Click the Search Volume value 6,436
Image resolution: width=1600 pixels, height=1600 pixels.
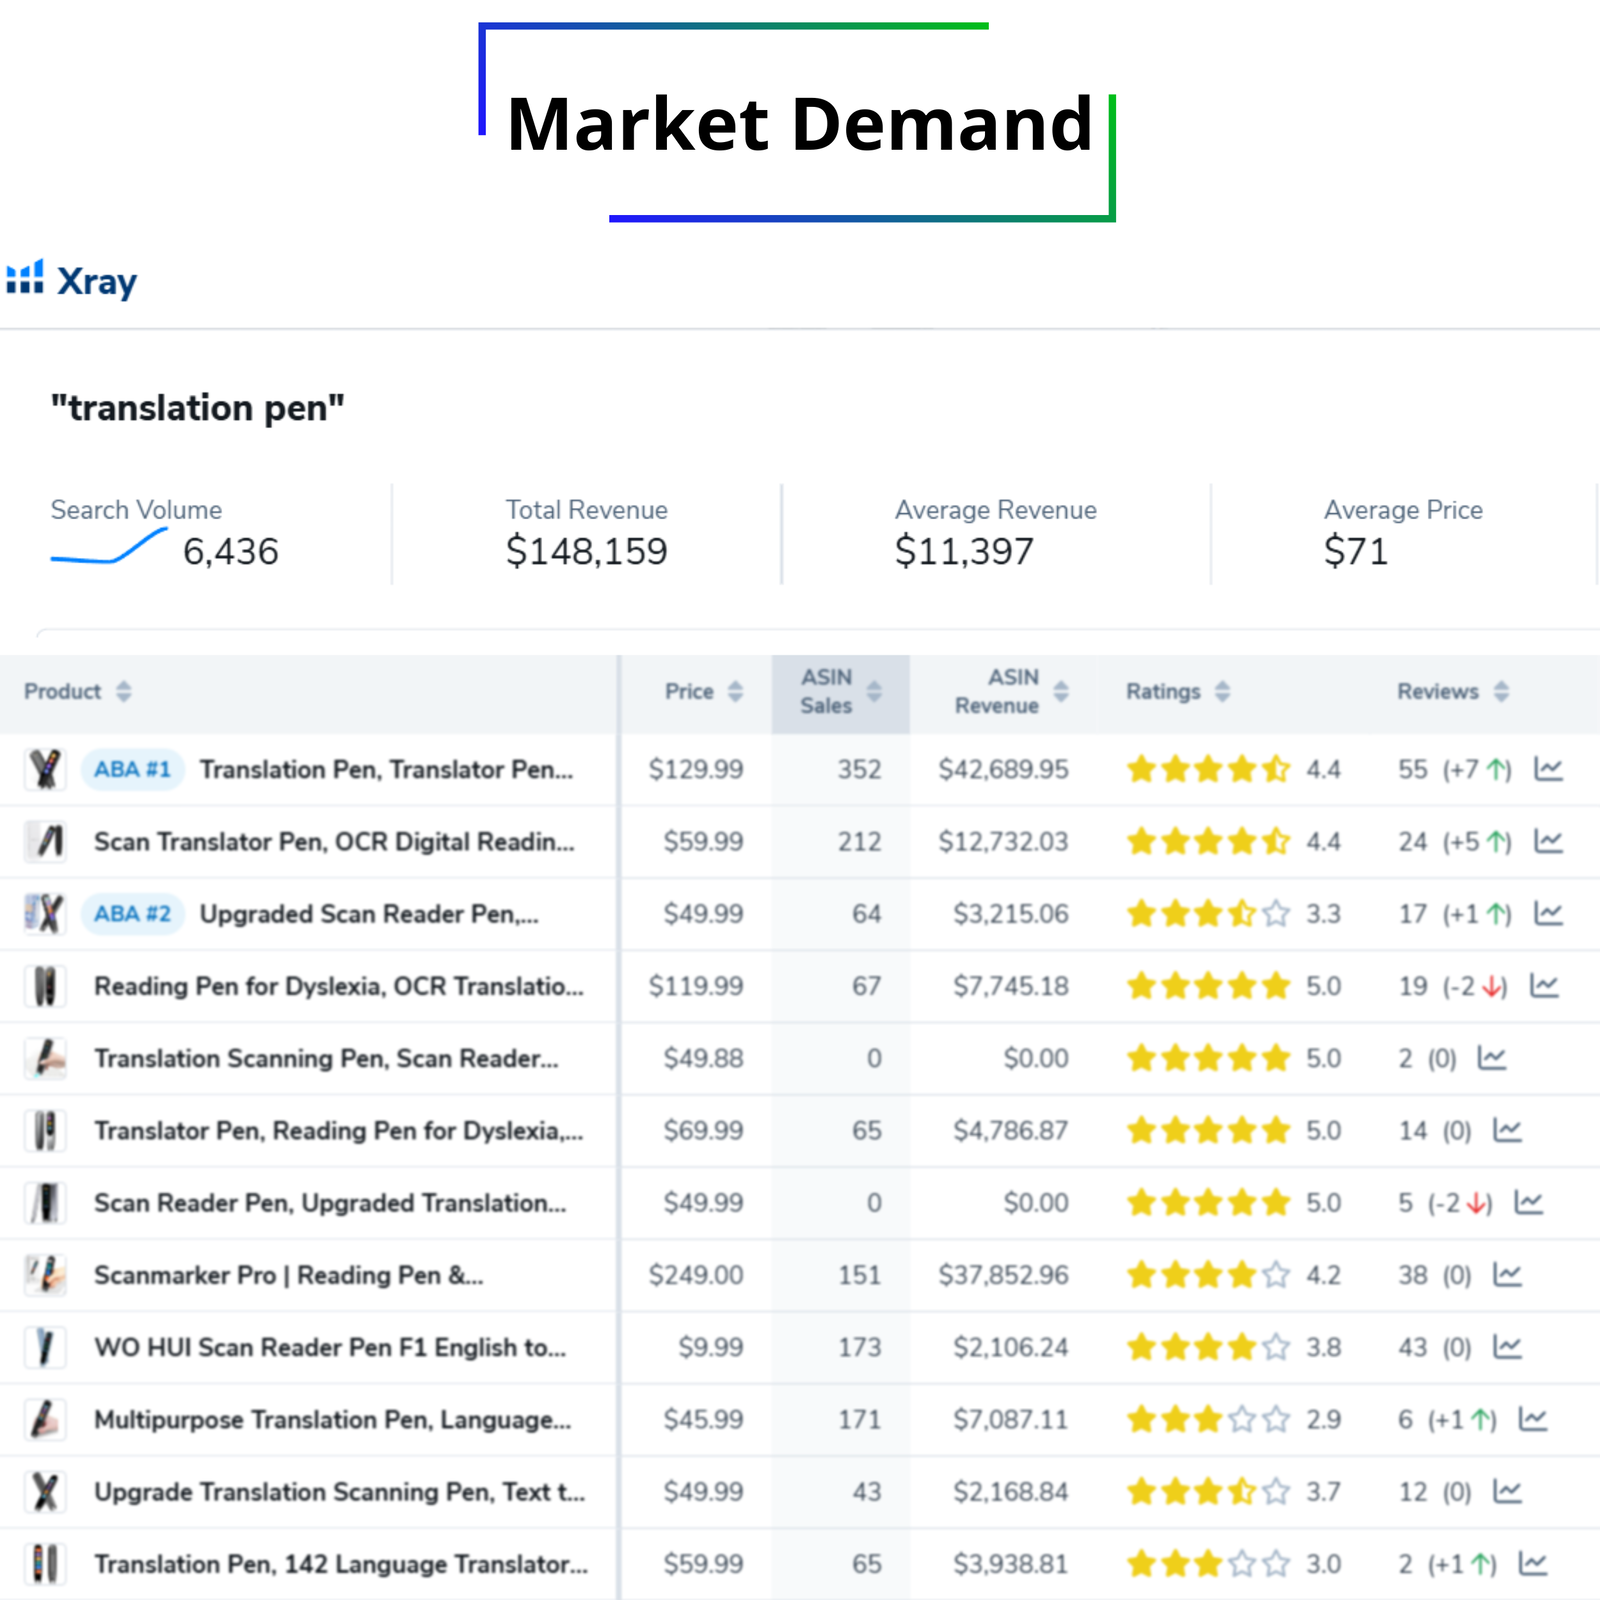(231, 551)
